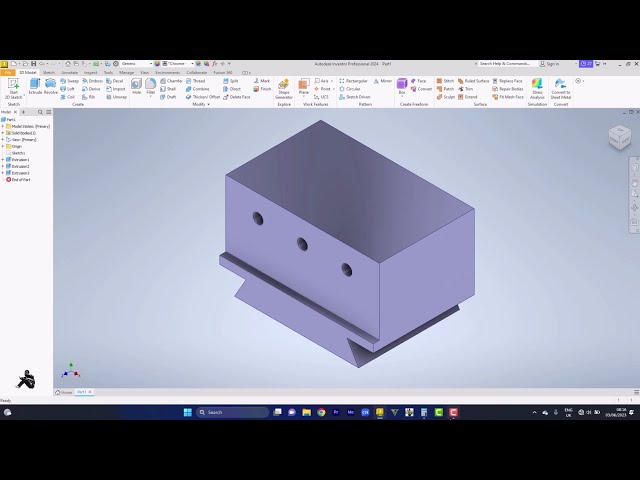Select the Extrude tool

coord(35,87)
